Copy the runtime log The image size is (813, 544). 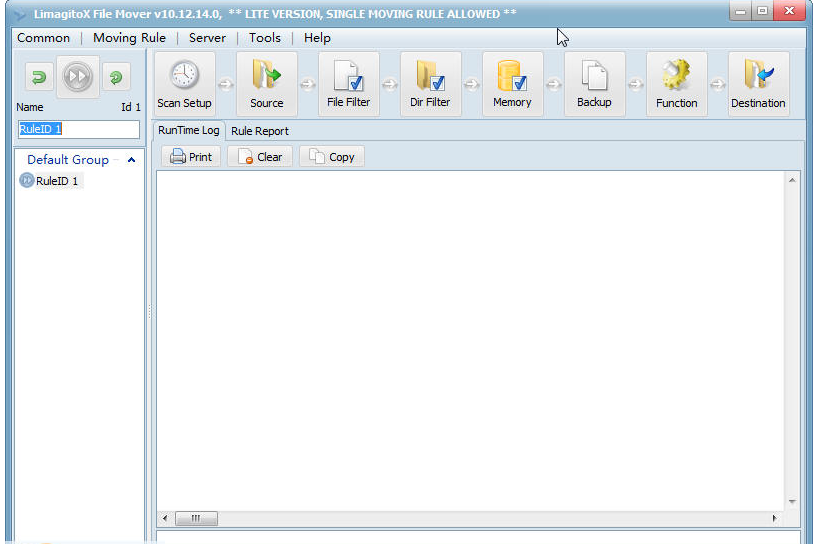click(332, 157)
